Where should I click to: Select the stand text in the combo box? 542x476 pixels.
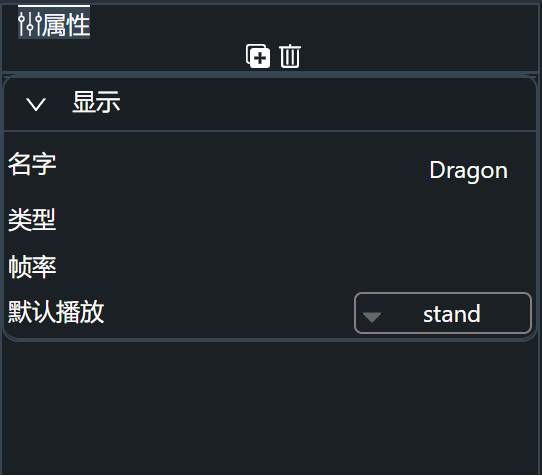[452, 314]
